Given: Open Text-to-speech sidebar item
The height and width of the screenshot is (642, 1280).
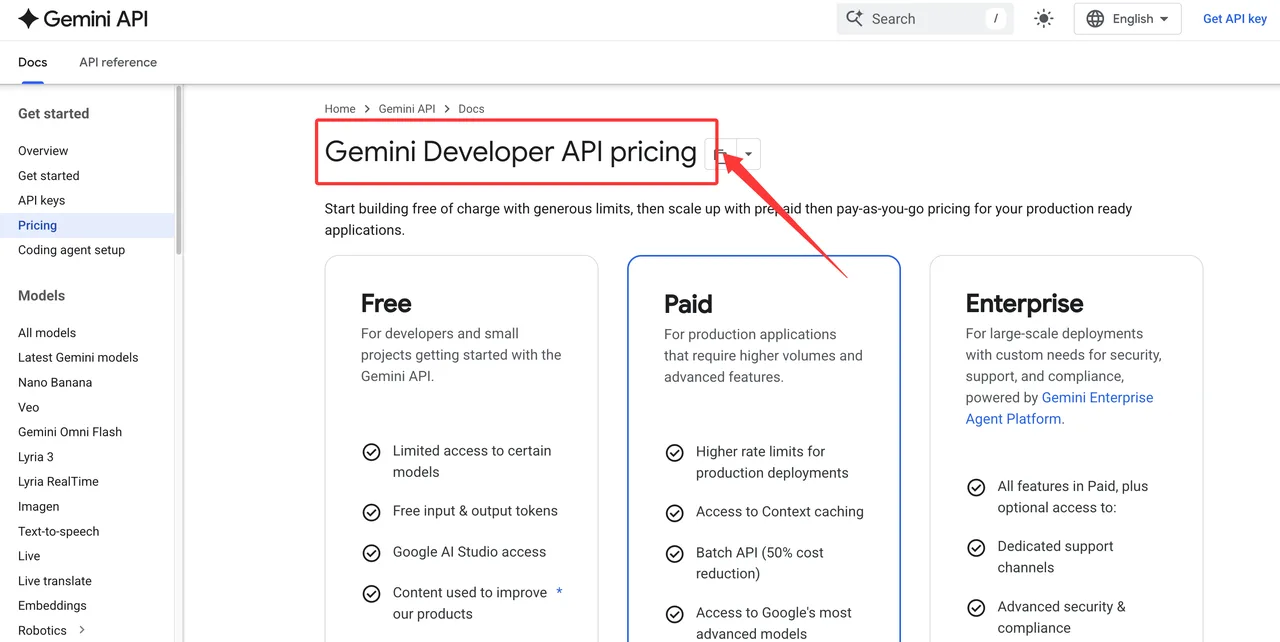Looking at the screenshot, I should (59, 531).
